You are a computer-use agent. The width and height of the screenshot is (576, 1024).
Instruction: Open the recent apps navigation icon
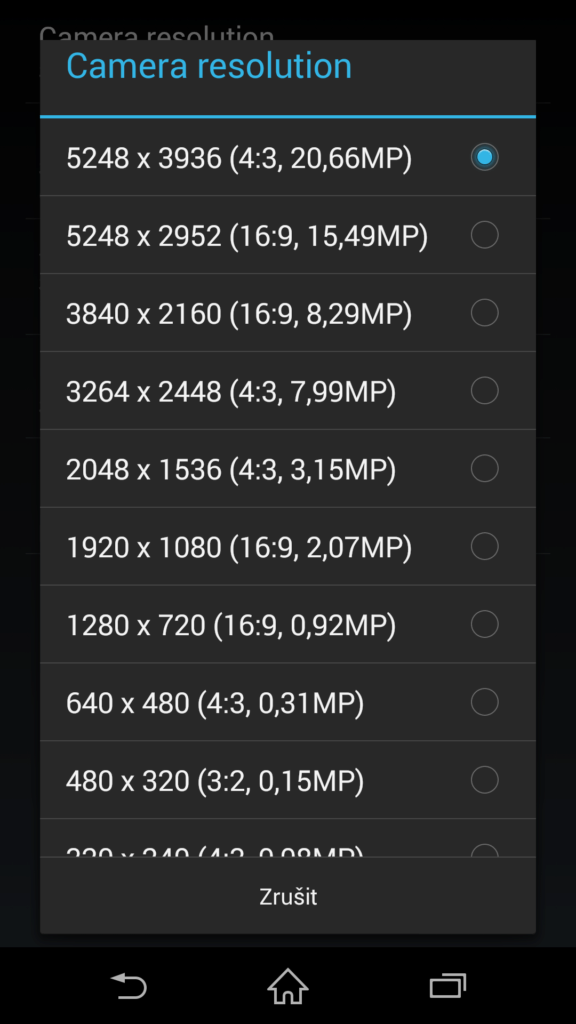click(x=448, y=985)
